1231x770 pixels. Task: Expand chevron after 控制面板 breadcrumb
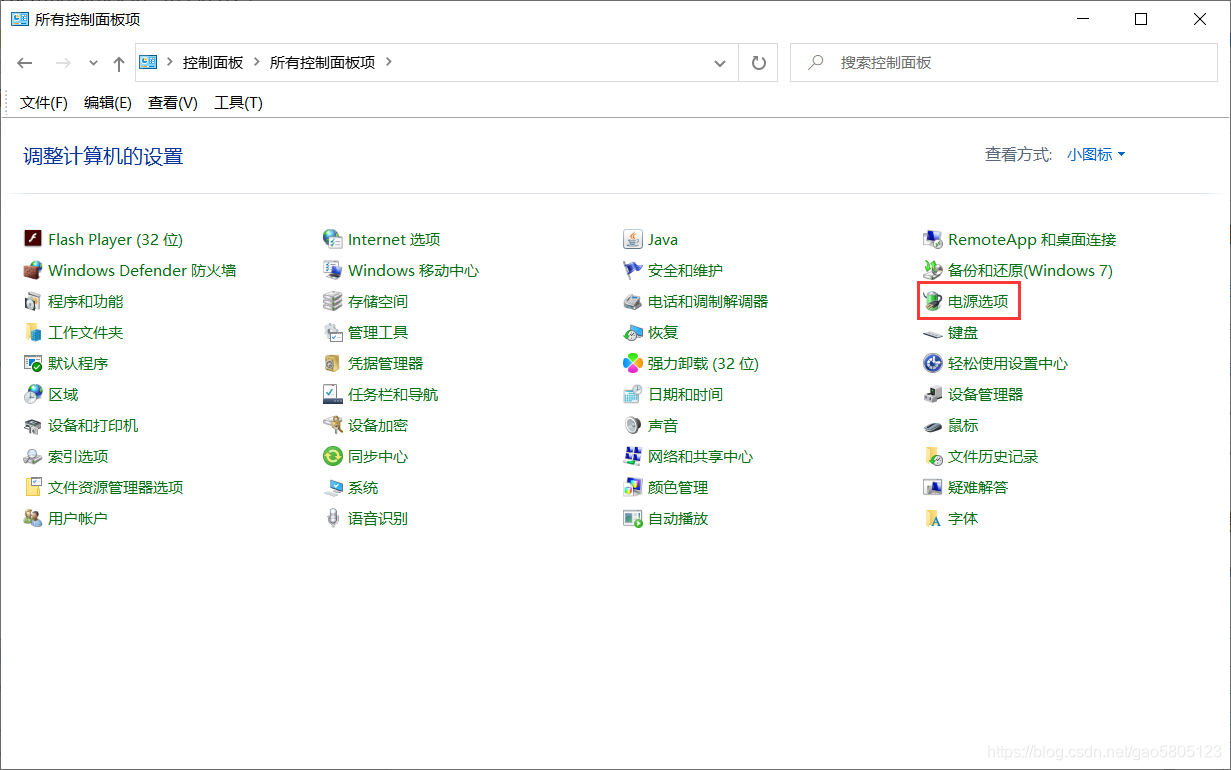coord(256,62)
